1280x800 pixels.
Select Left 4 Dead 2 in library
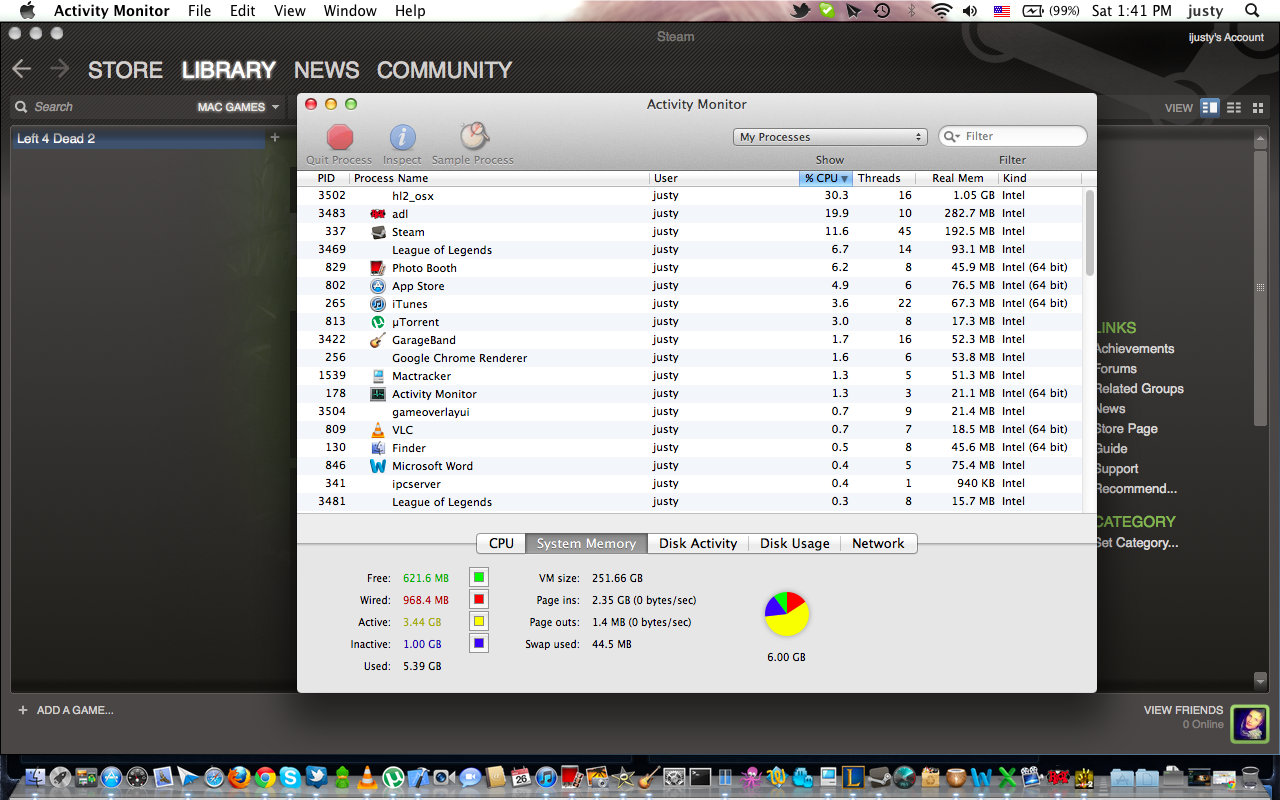point(140,139)
